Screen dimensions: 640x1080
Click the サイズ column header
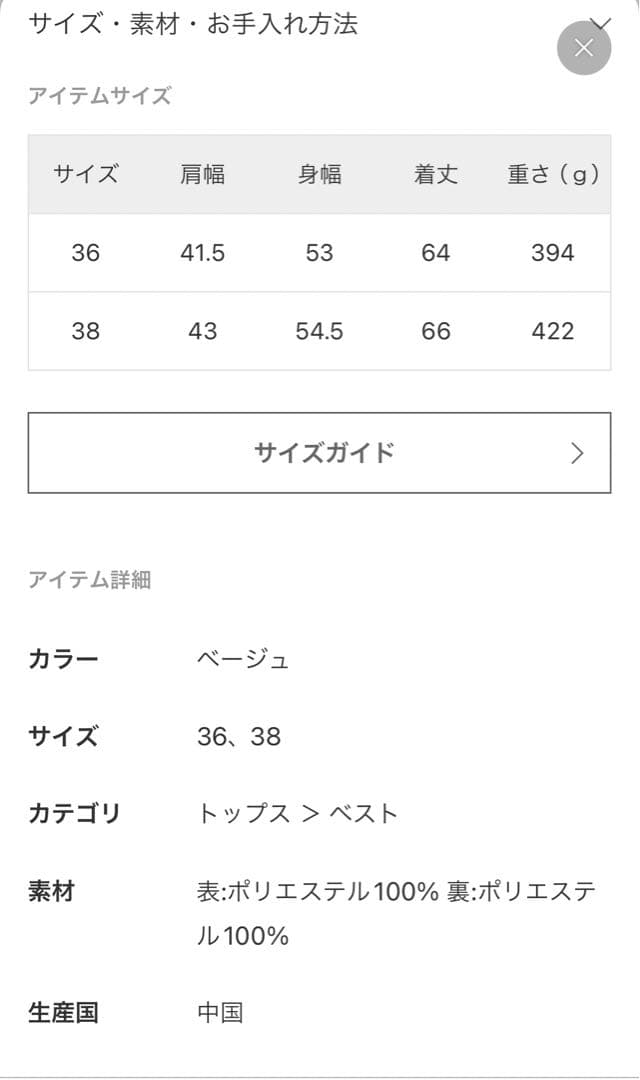click(x=84, y=174)
